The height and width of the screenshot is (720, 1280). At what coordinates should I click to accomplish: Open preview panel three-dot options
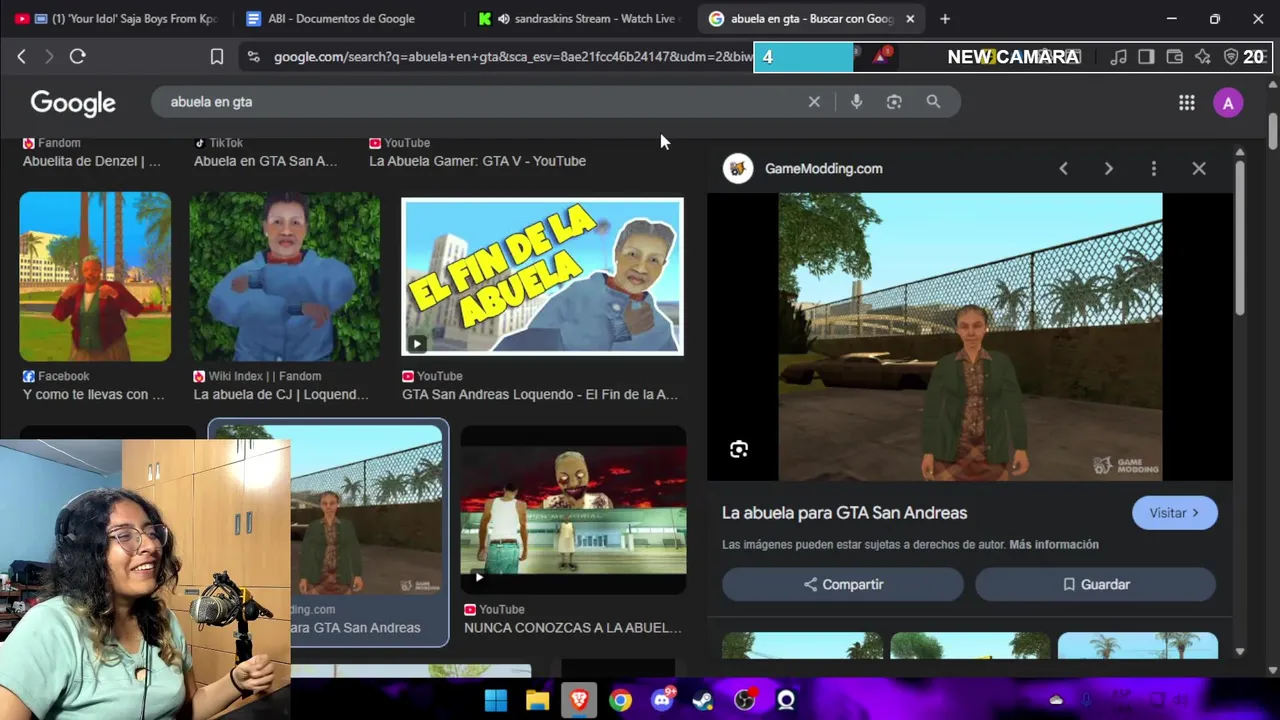coord(1153,169)
